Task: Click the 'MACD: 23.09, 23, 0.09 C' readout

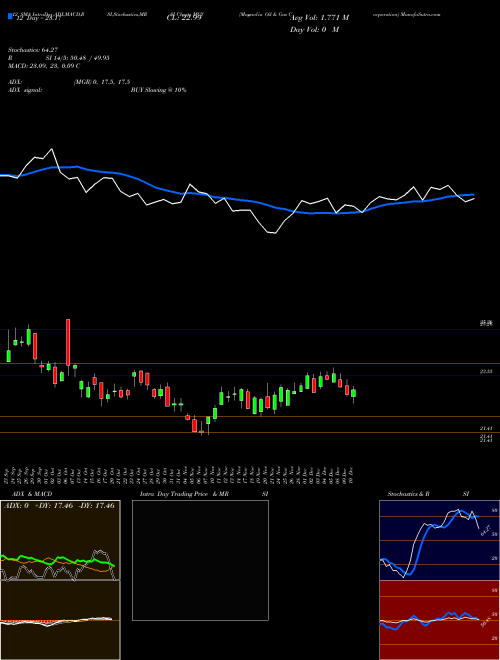Action: click(44, 66)
